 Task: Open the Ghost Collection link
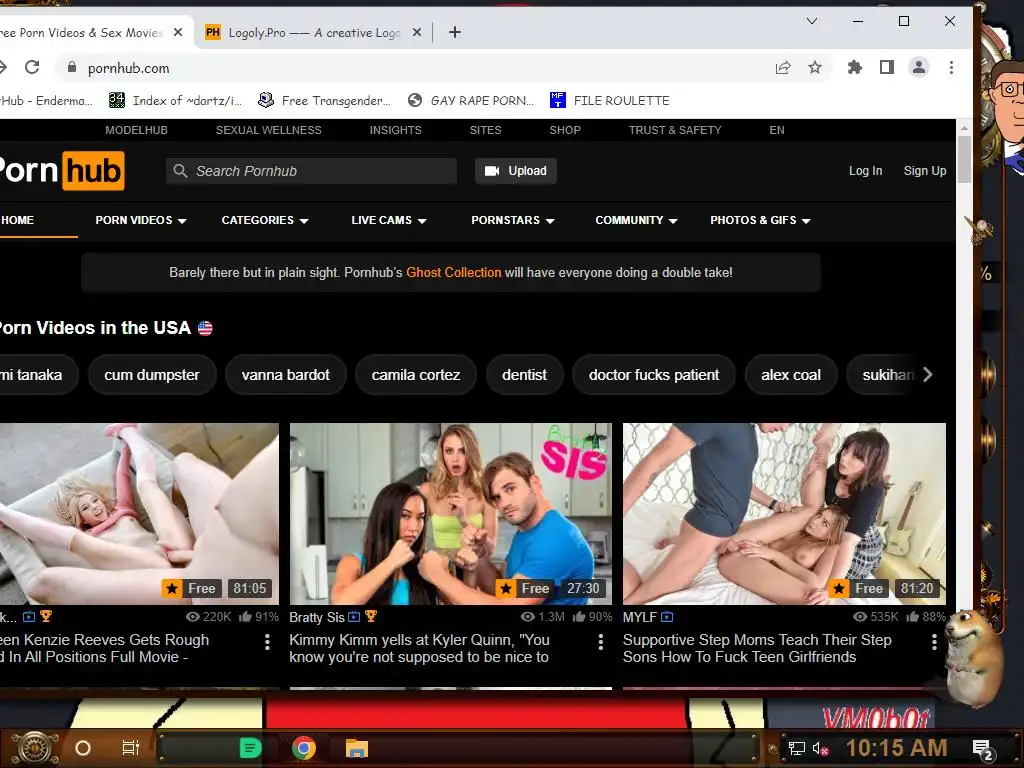coord(453,272)
